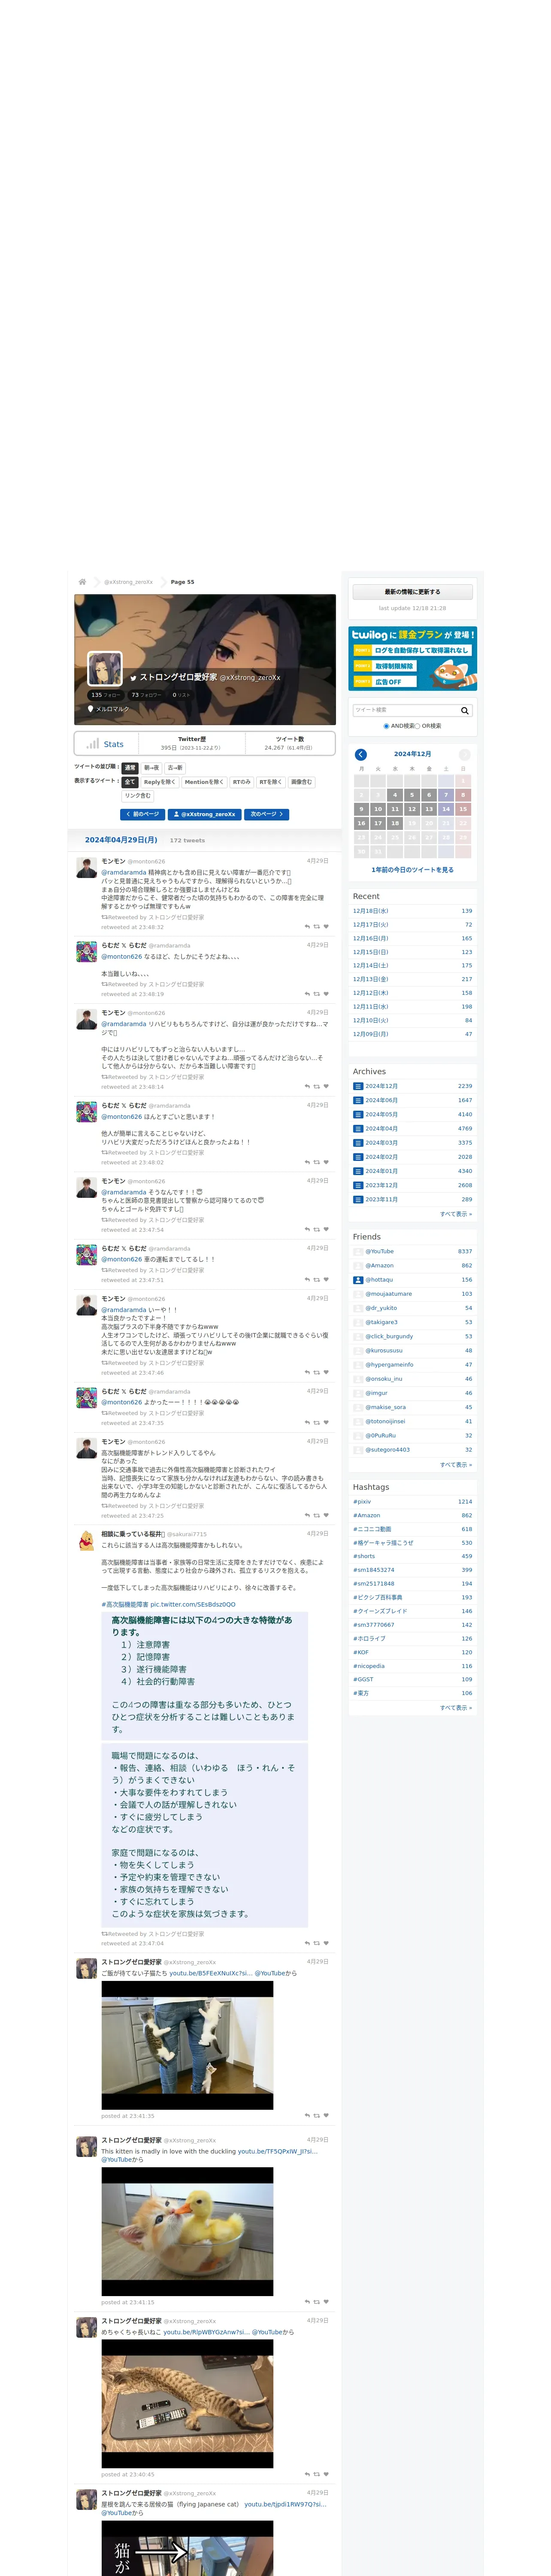The image size is (551, 2576).
Task: Select day 10 in the December calendar
Action: point(378,809)
